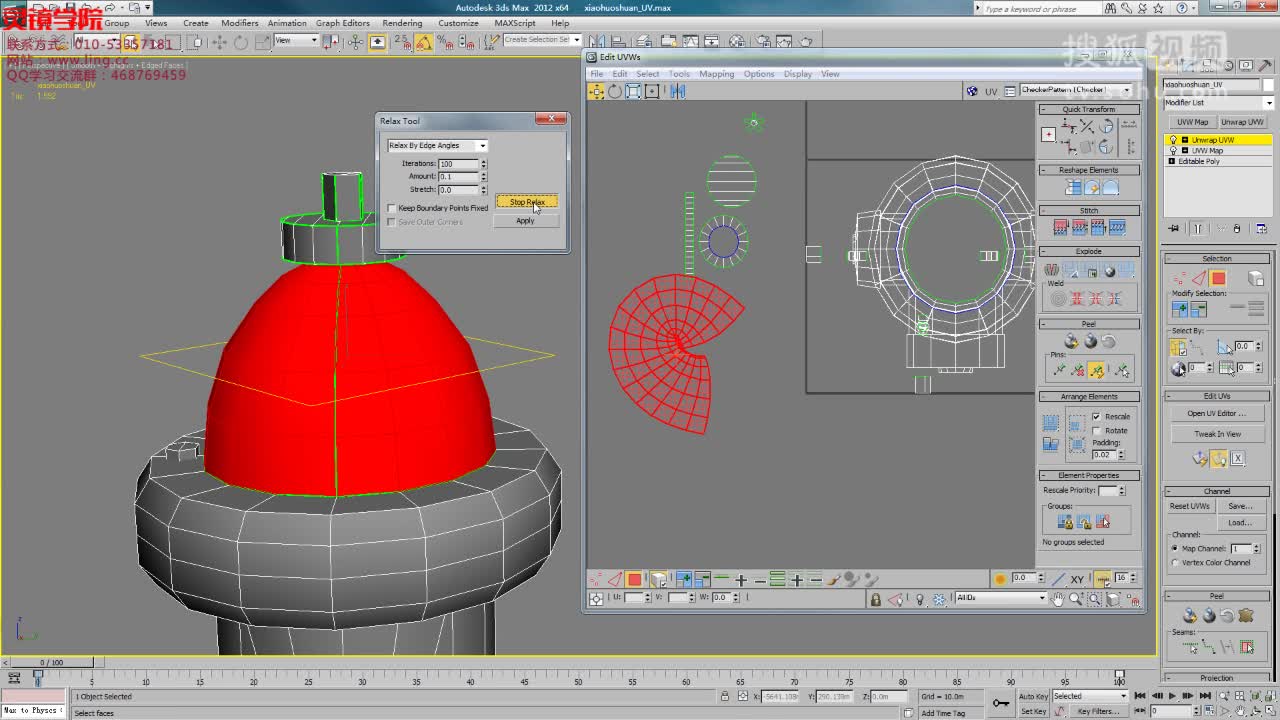This screenshot has width=1280, height=720.
Task: Select the Vertex Color Channel radio button
Action: click(1175, 562)
